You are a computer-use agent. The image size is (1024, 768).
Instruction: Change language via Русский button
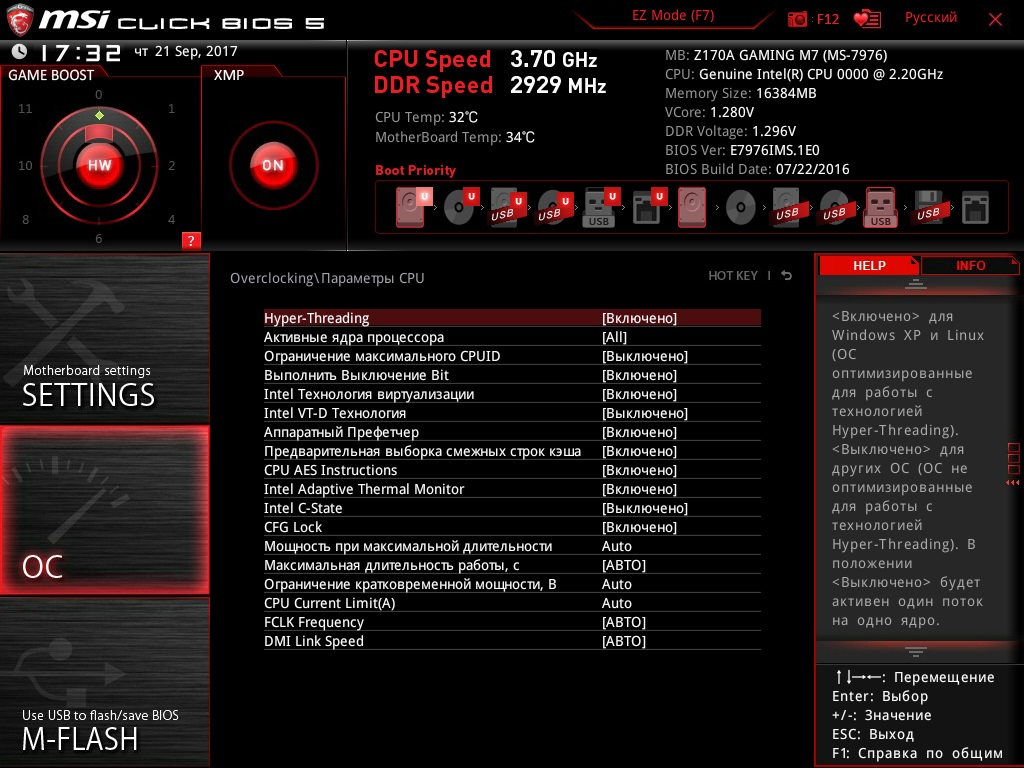click(x=931, y=18)
